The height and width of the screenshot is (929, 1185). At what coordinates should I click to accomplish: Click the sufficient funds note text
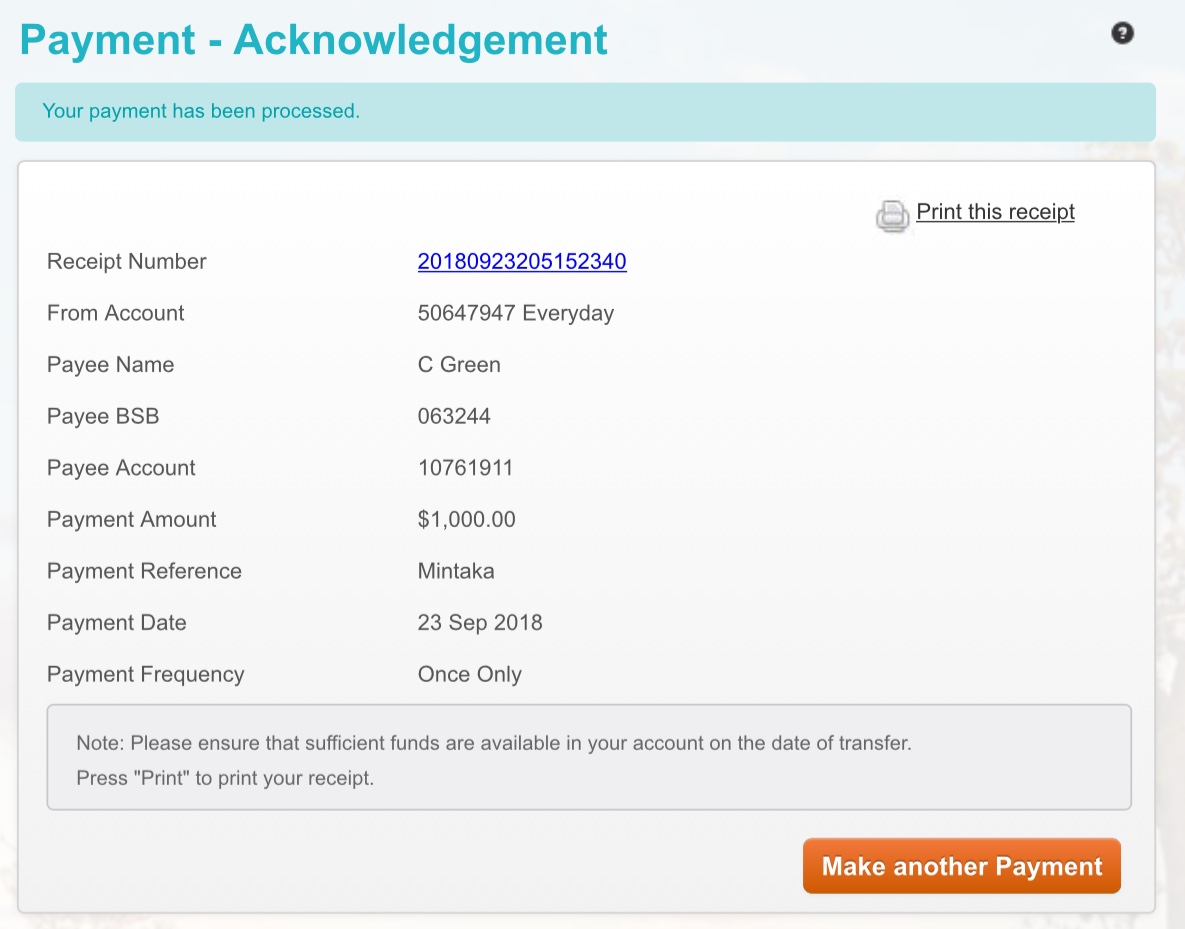494,744
